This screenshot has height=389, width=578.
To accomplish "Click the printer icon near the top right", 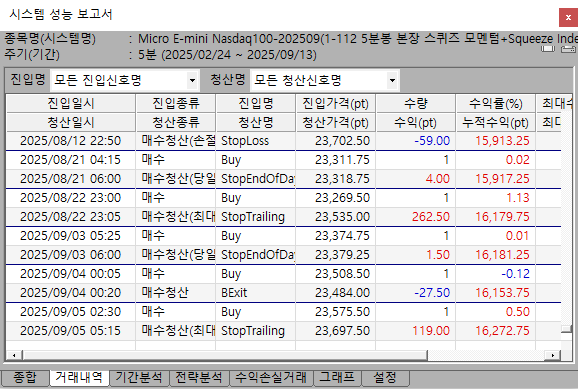I will coord(568,49).
